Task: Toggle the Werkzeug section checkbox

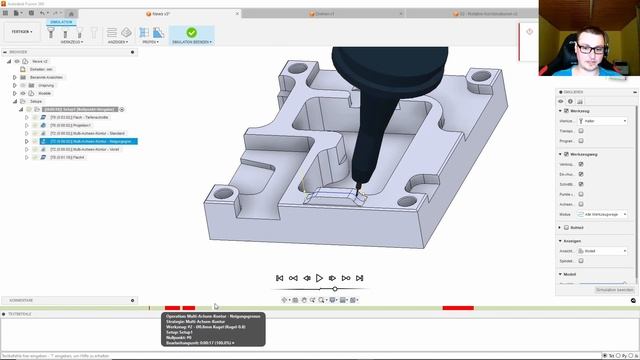Action: [x=566, y=111]
